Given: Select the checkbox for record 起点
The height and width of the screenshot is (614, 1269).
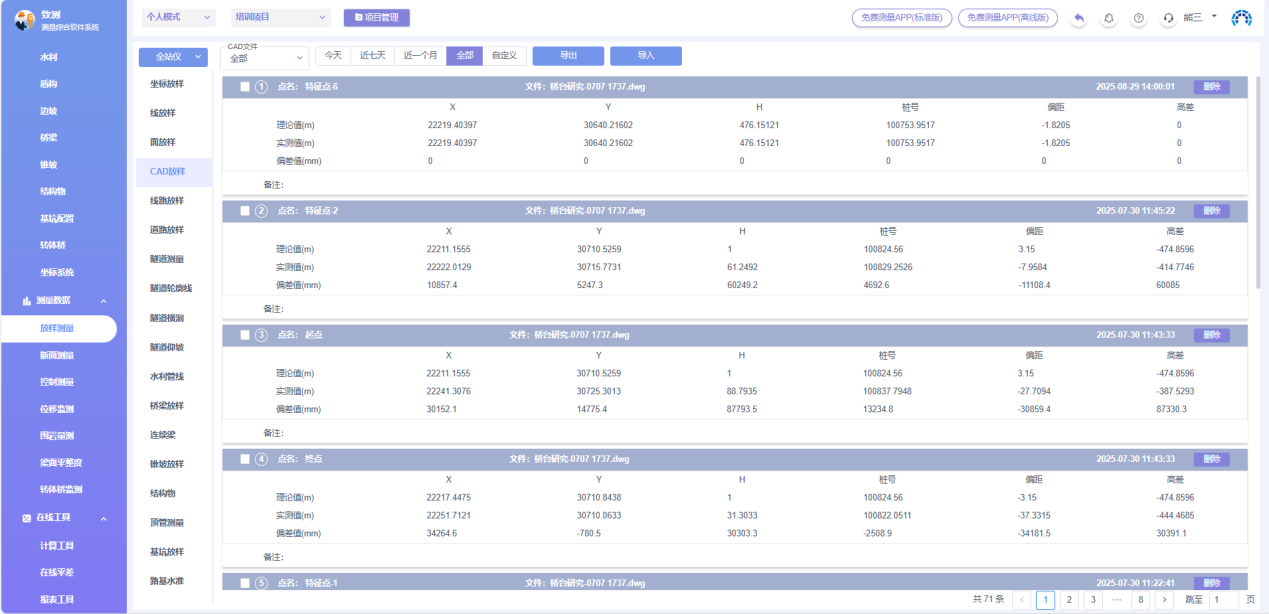Looking at the screenshot, I should tap(245, 335).
